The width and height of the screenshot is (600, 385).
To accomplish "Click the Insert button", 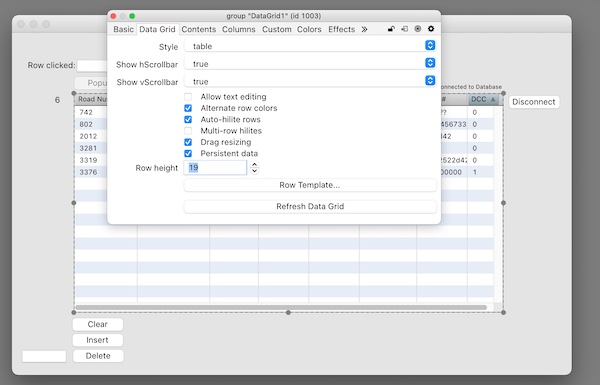I will coord(98,340).
